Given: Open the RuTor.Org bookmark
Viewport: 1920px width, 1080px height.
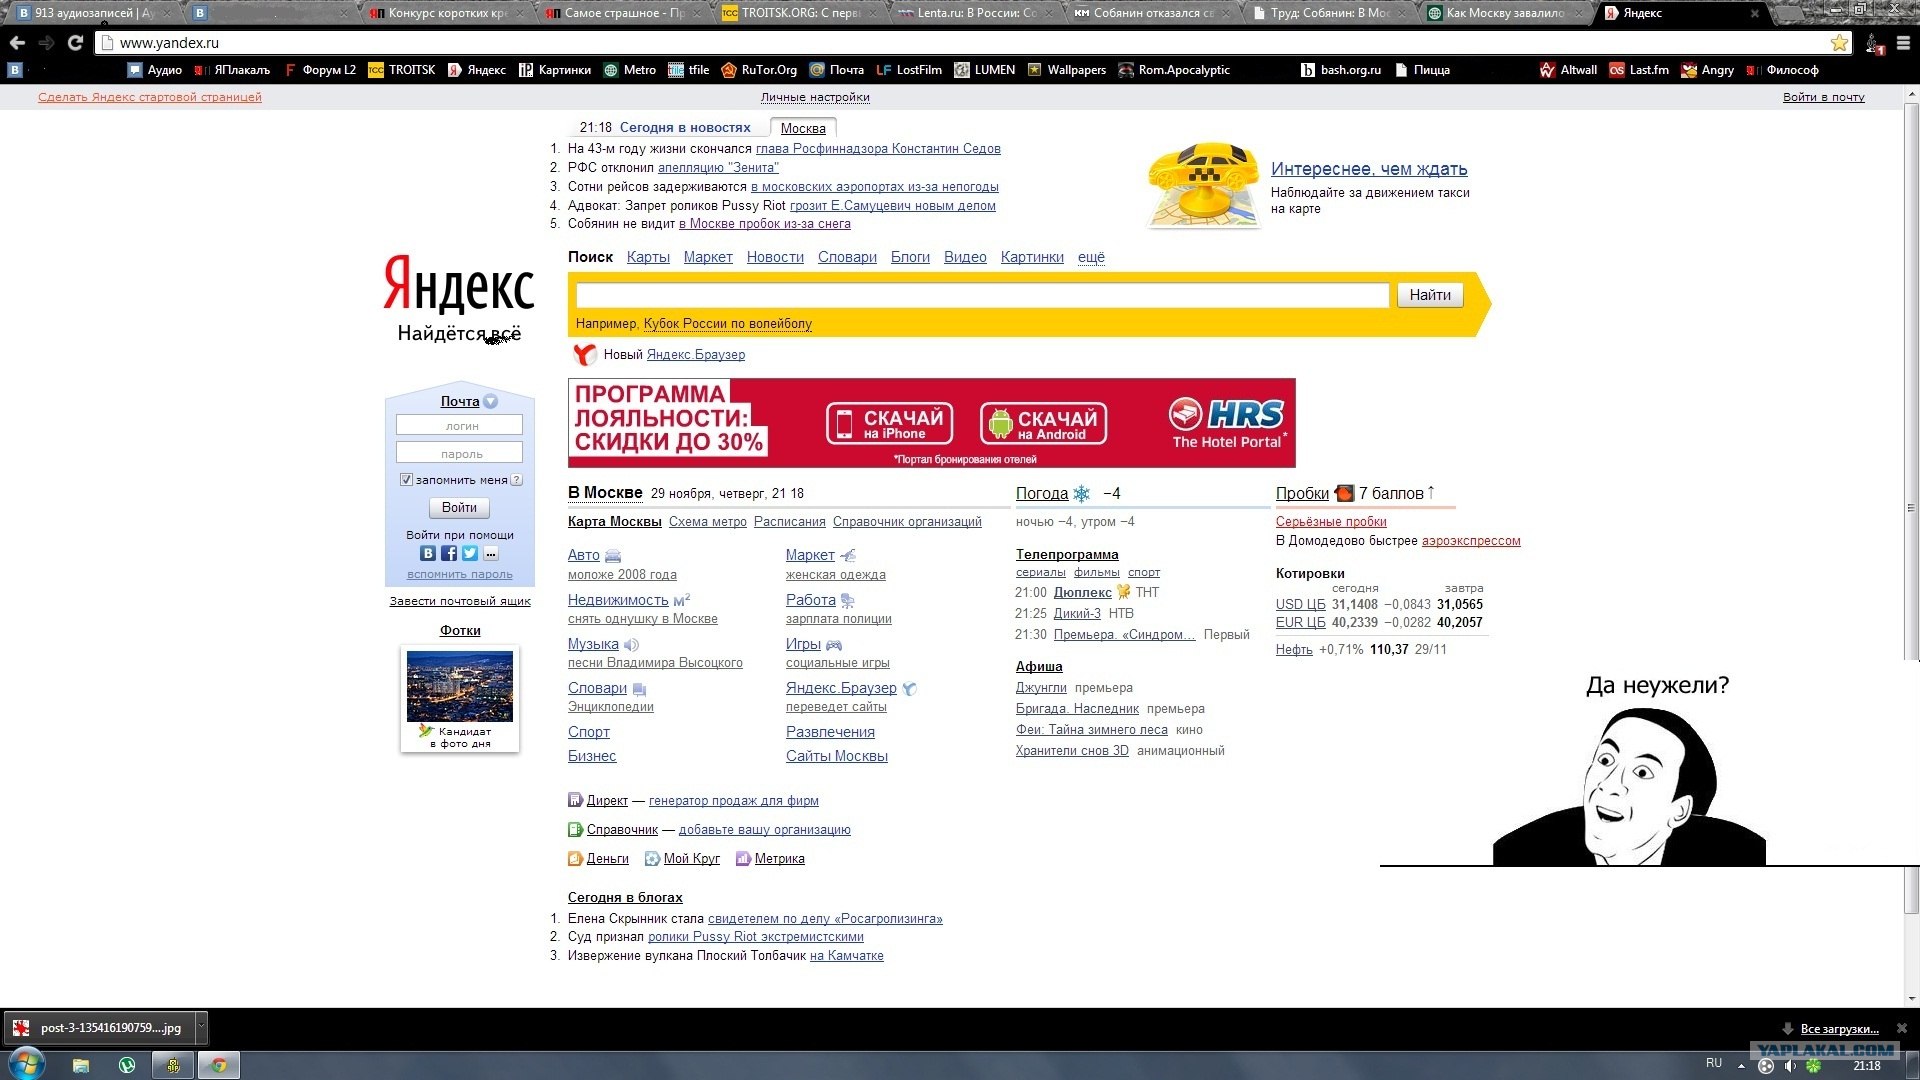Looking at the screenshot, I should (x=759, y=70).
